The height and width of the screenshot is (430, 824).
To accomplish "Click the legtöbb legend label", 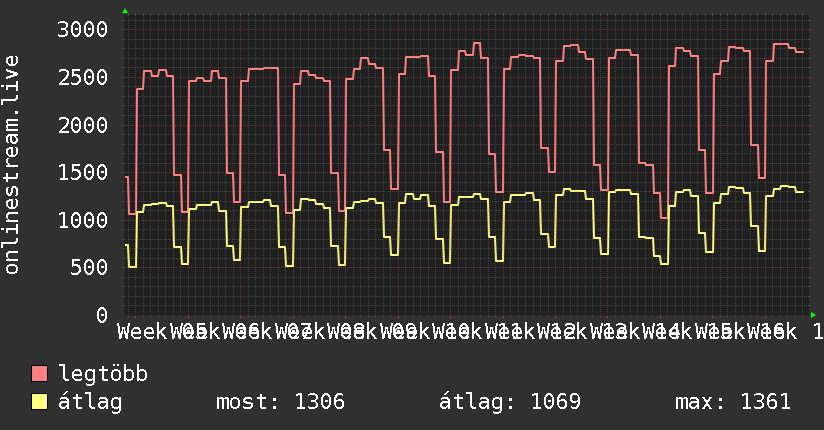I will click(103, 374).
